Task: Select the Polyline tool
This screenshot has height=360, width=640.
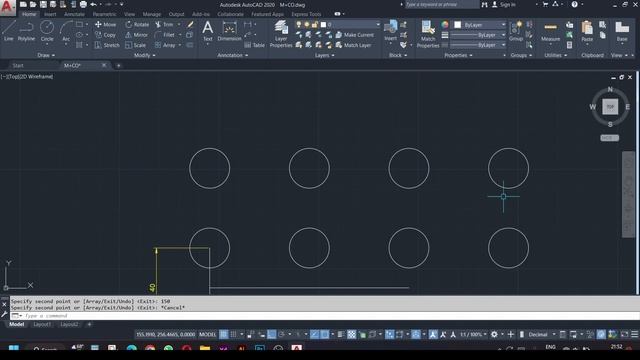Action: (x=26, y=31)
